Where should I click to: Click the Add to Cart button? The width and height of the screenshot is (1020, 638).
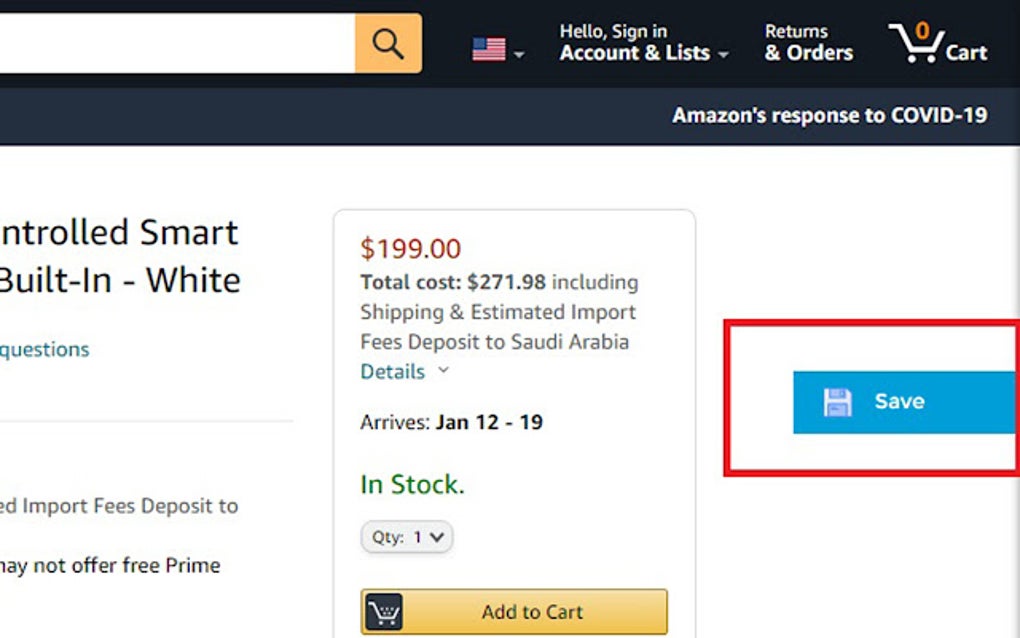point(532,612)
